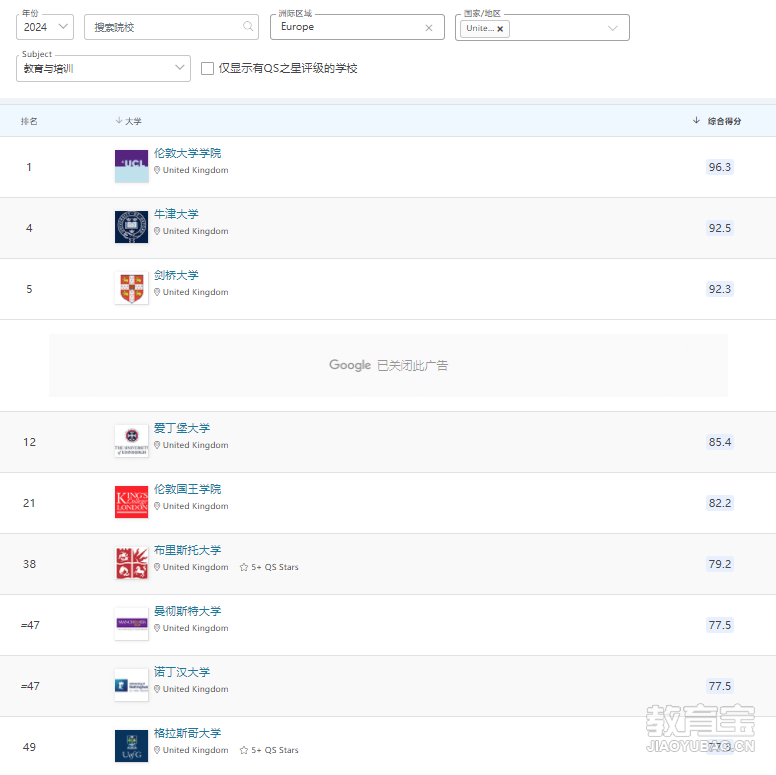Open the Subject dropdown 教育与培训

103,68
